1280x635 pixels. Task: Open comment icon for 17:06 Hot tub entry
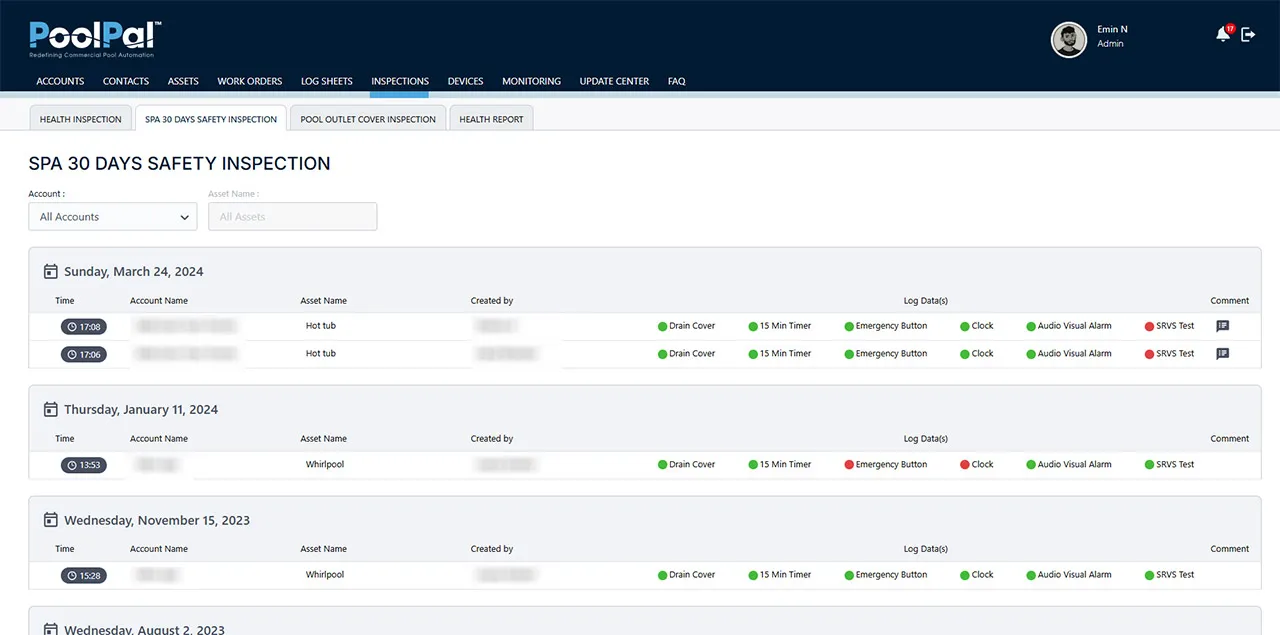click(1222, 354)
